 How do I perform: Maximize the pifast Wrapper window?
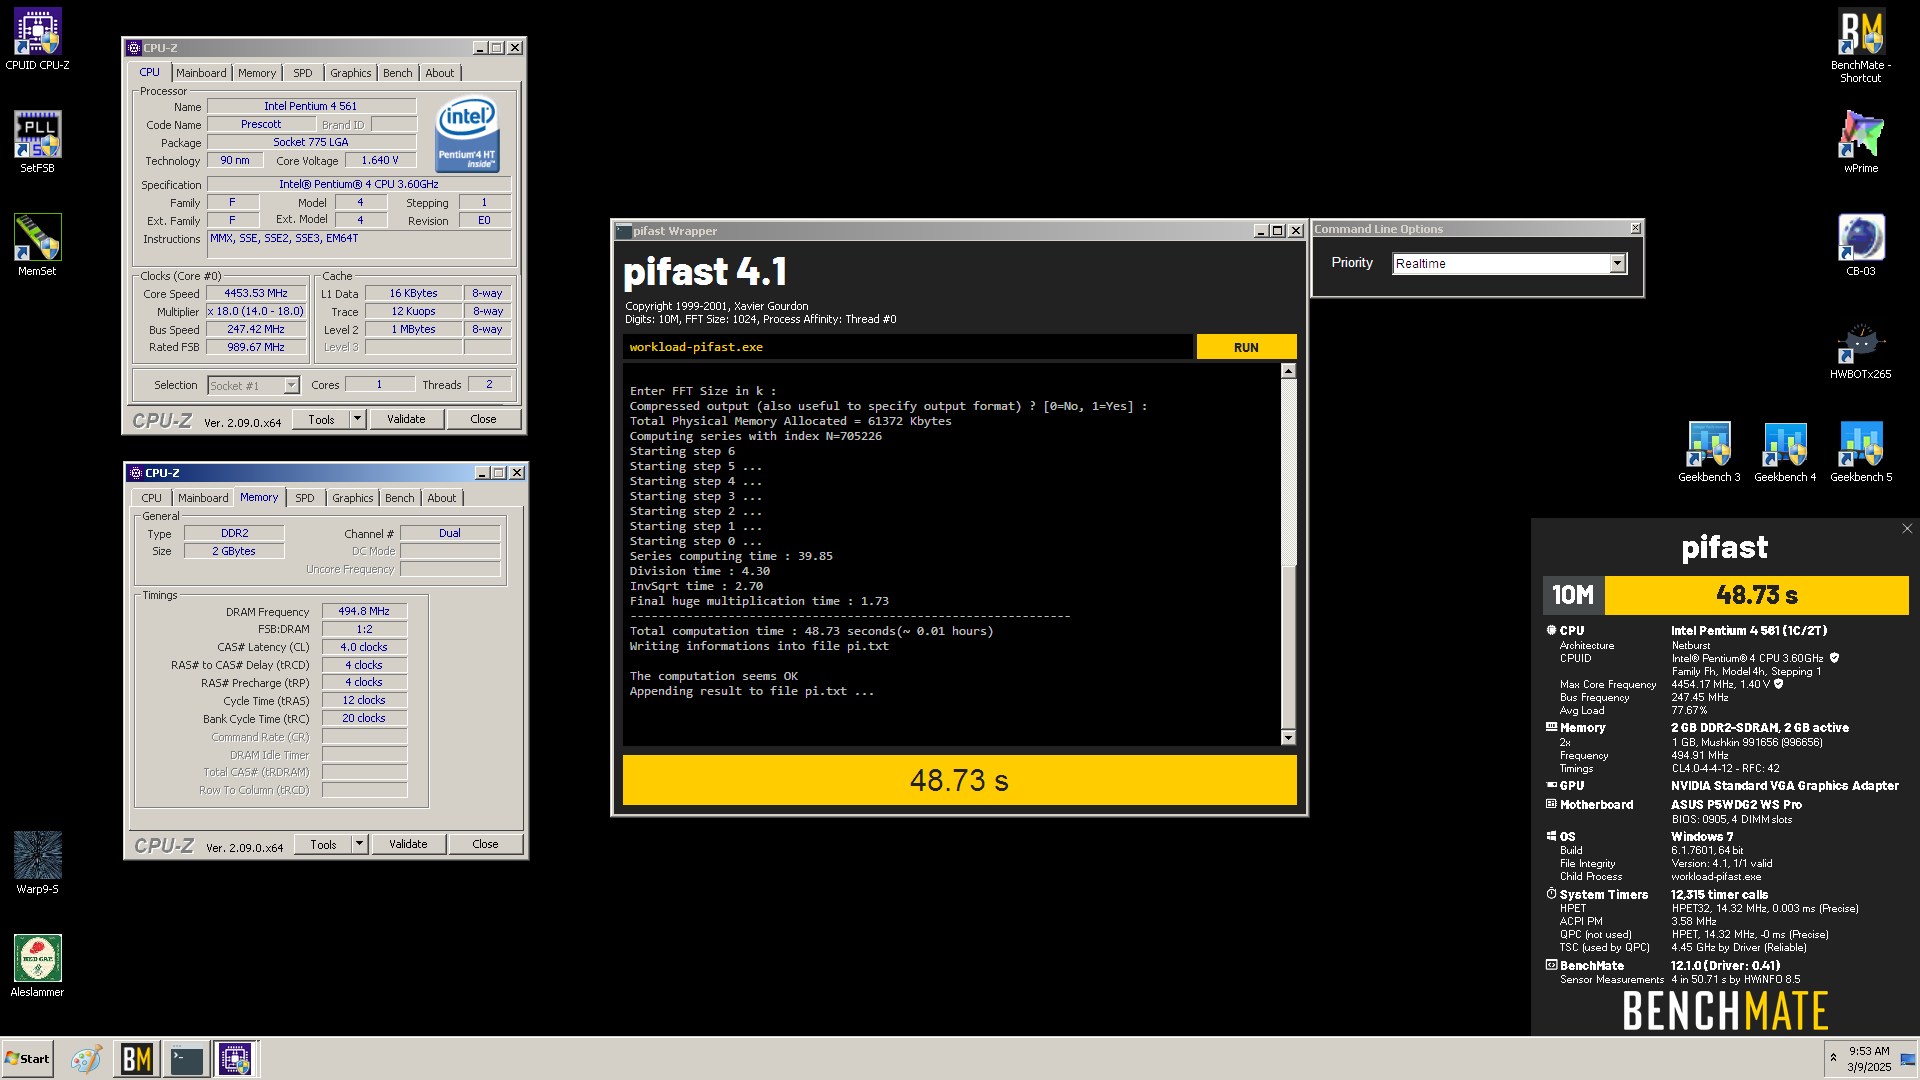tap(1277, 231)
